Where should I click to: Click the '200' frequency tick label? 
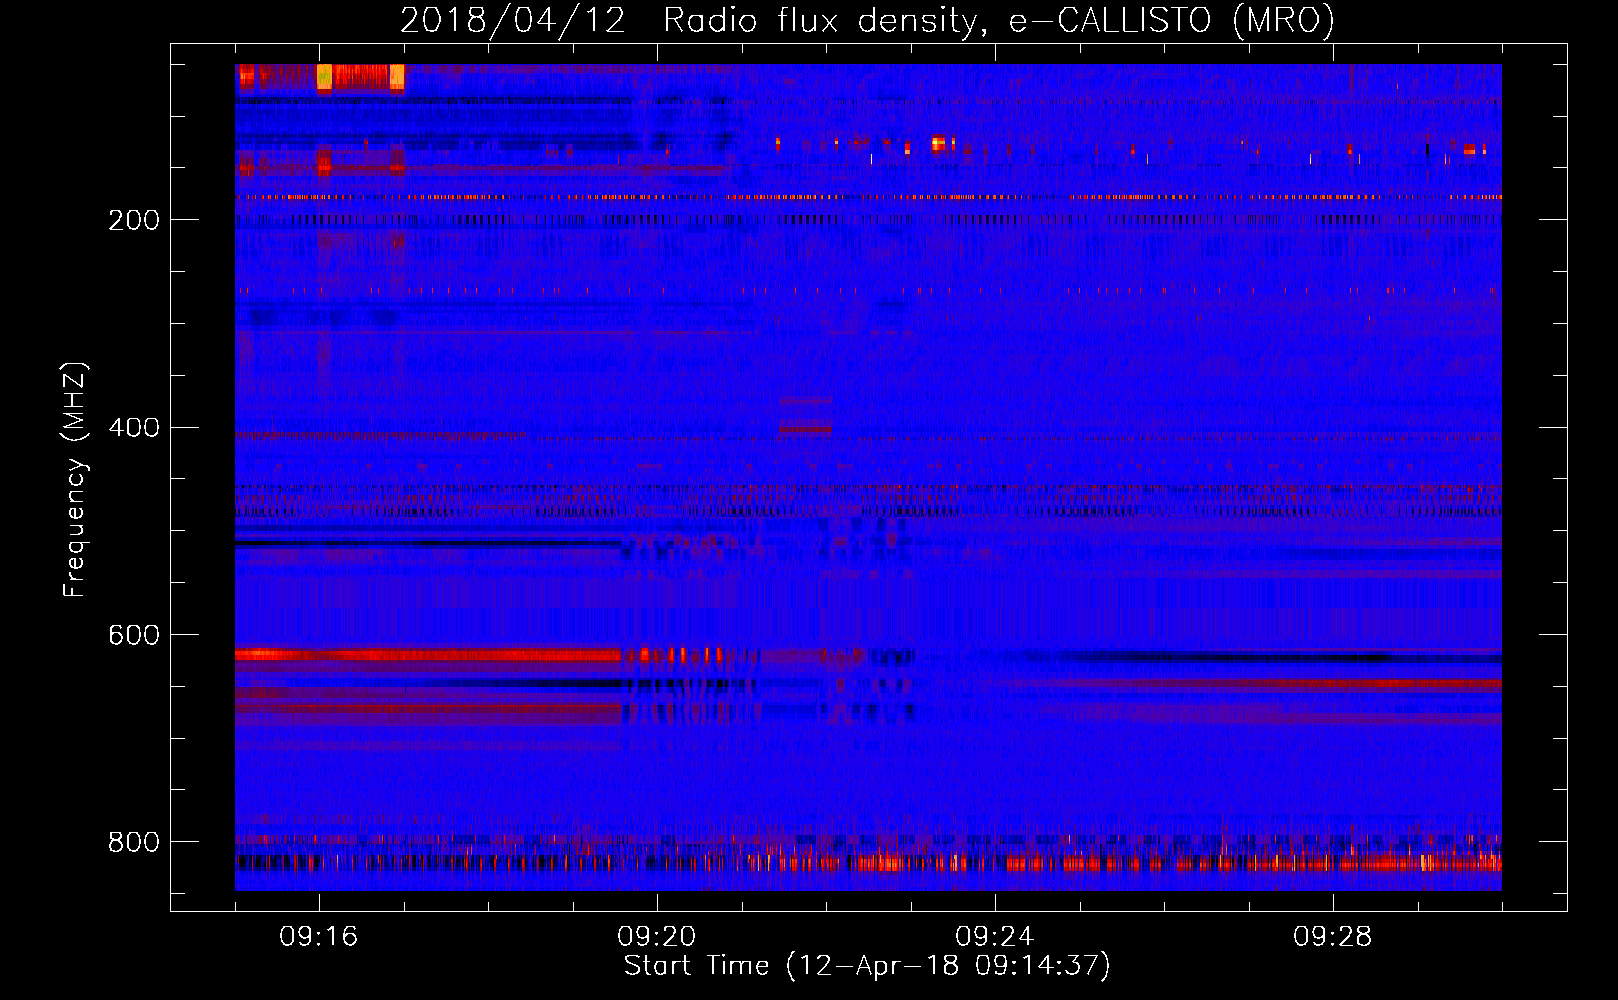(134, 220)
